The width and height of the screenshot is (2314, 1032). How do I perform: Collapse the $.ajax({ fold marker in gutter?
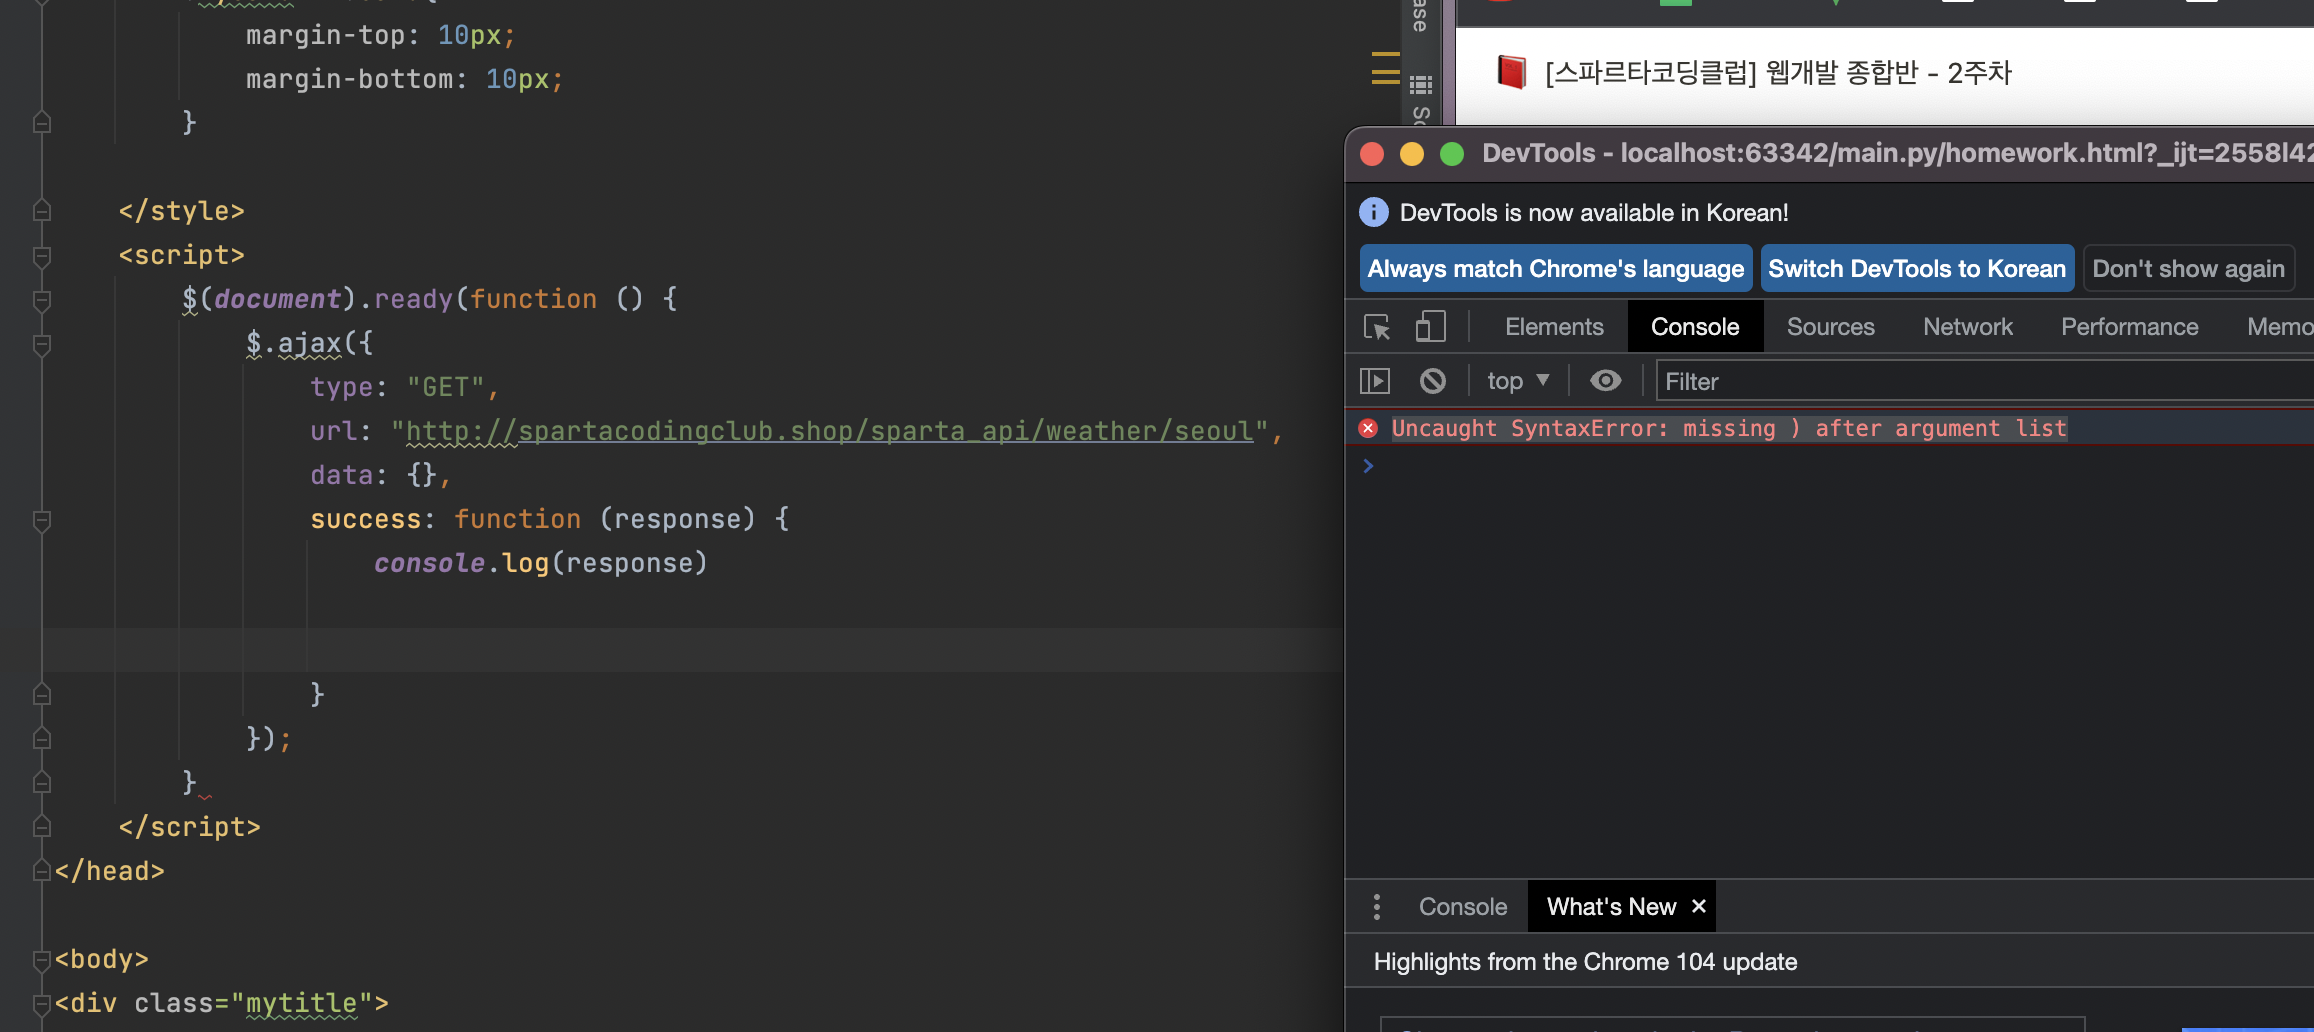(42, 344)
